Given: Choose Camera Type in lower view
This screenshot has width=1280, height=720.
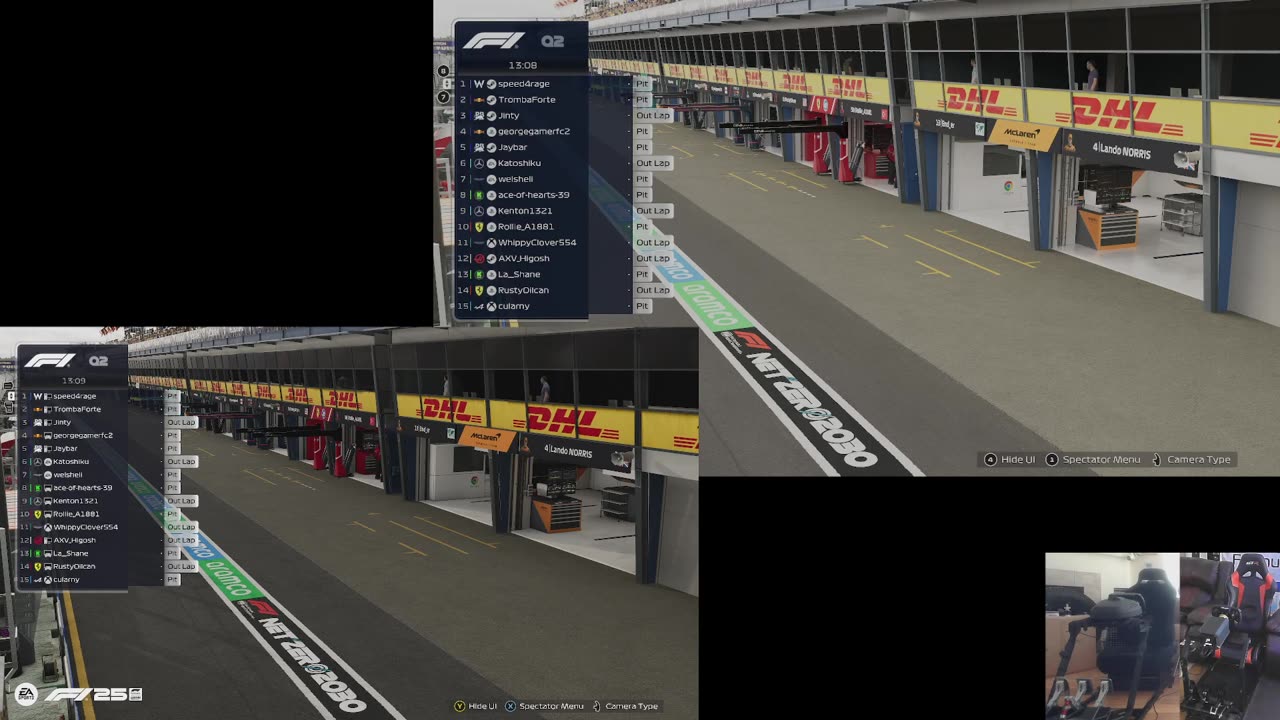Looking at the screenshot, I should (x=631, y=706).
